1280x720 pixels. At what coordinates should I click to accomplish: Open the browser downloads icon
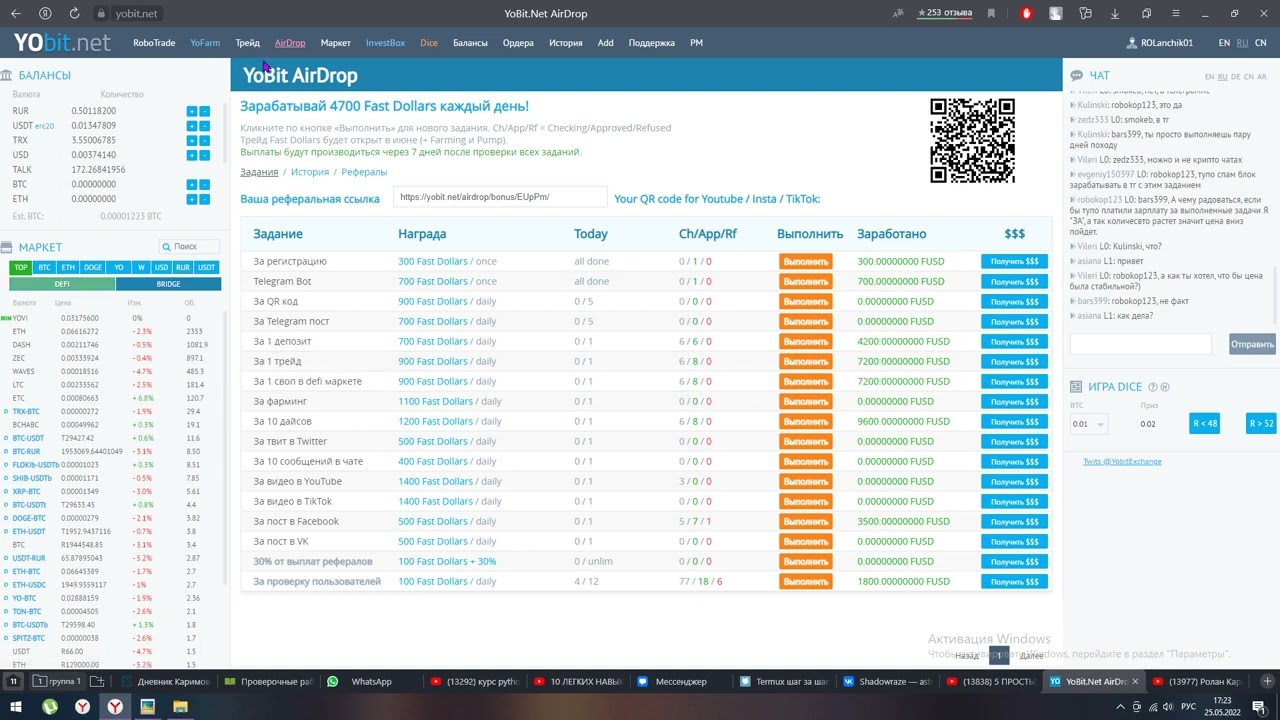pyautogui.click(x=1114, y=14)
